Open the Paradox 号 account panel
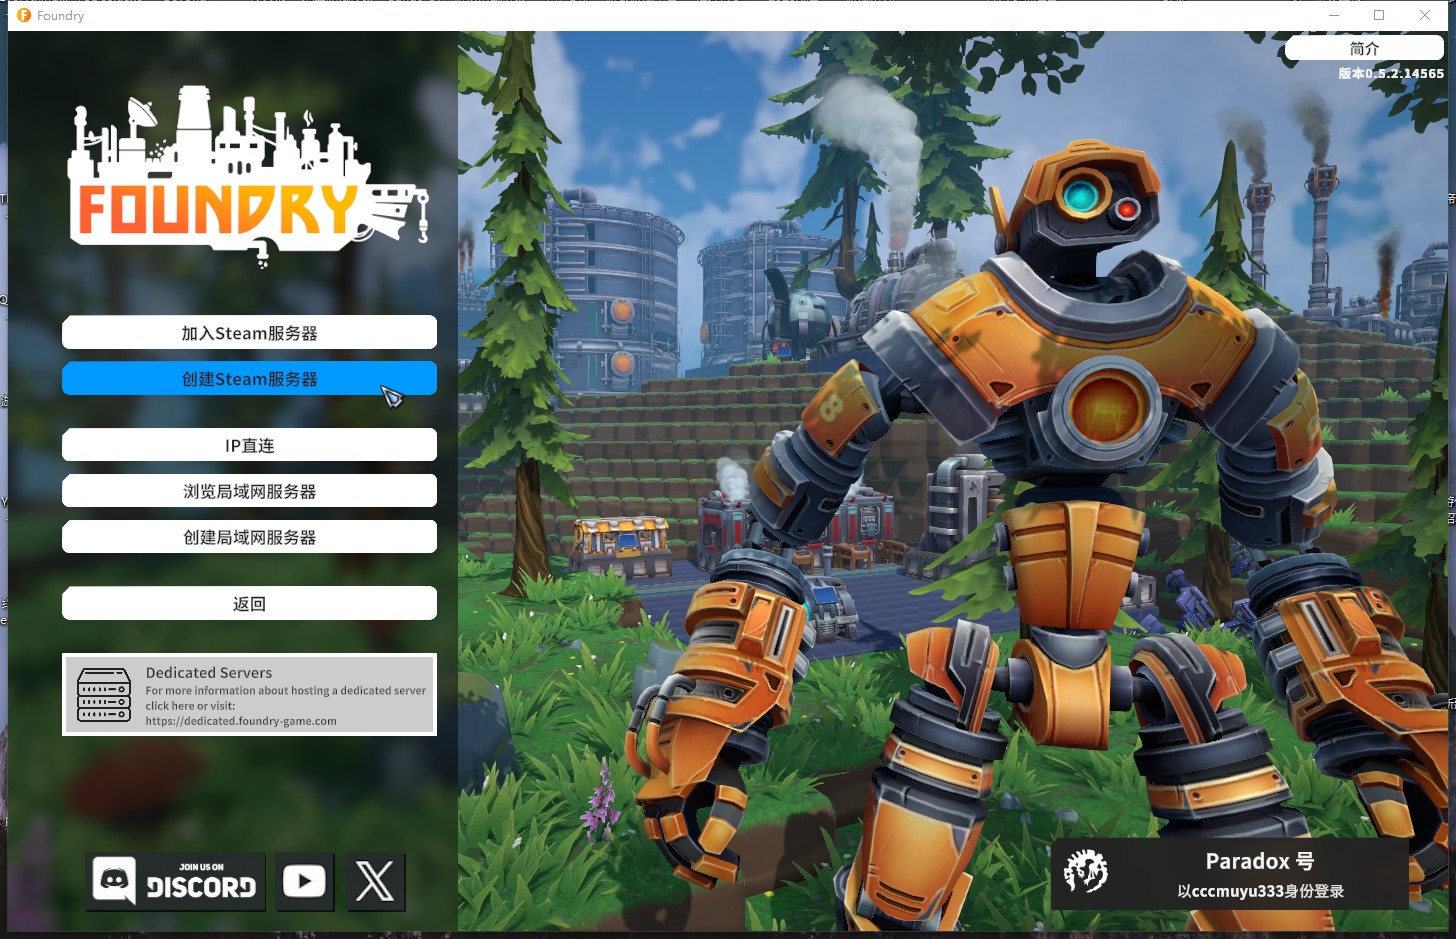The width and height of the screenshot is (1456, 939). point(1229,874)
